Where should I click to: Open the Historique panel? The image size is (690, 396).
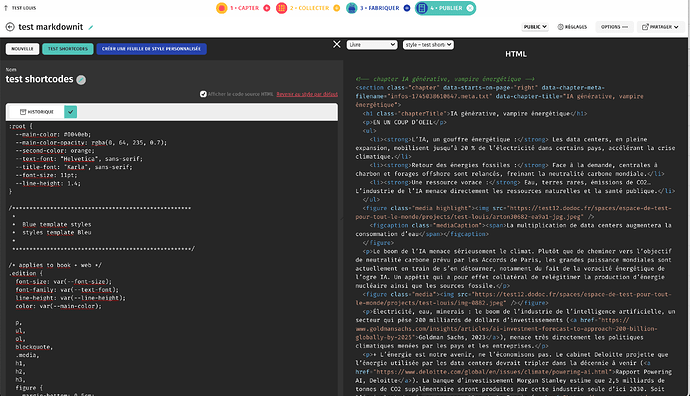37,112
